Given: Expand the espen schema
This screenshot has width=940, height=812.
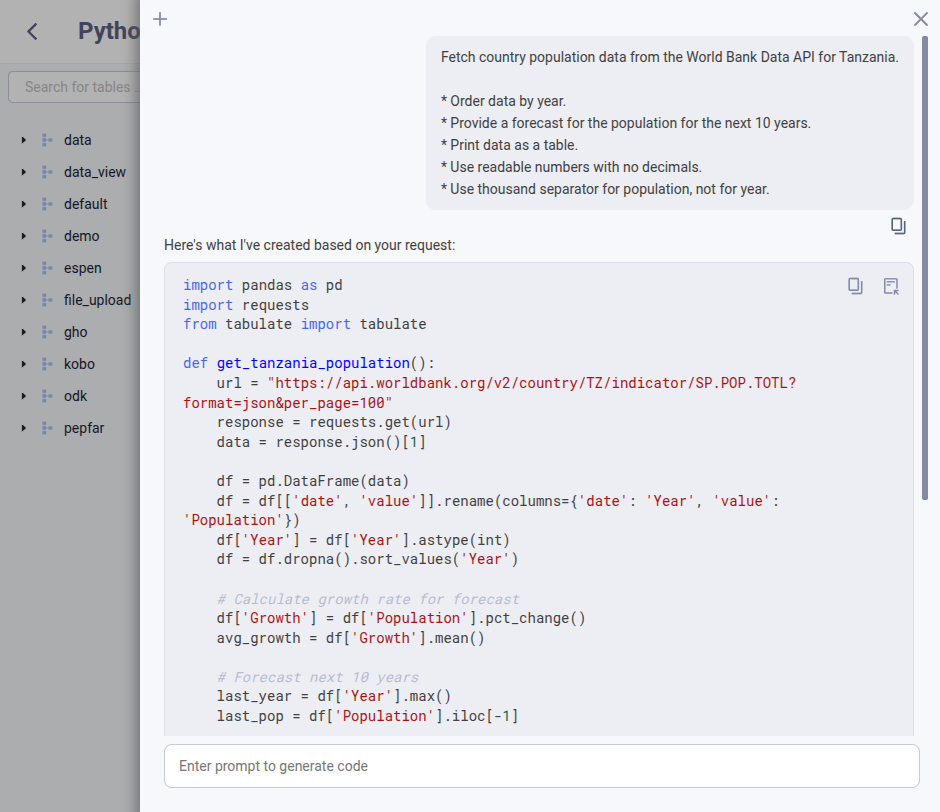Looking at the screenshot, I should (x=23, y=268).
